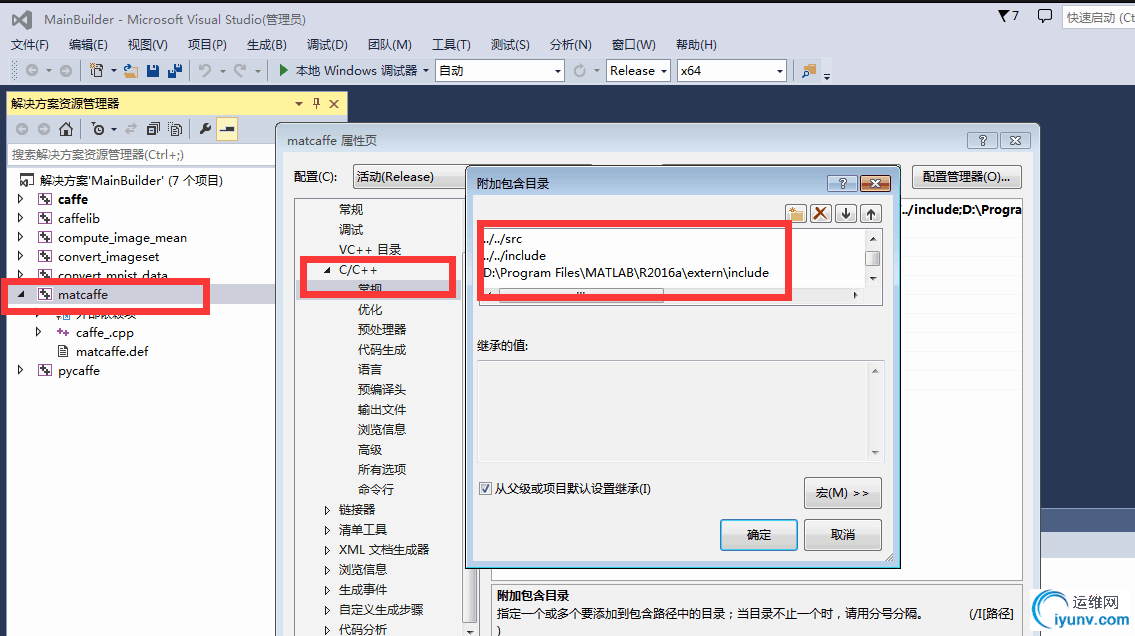Click the Solution Explorer collapse all icon
The width and height of the screenshot is (1135, 636).
pyautogui.click(x=153, y=129)
